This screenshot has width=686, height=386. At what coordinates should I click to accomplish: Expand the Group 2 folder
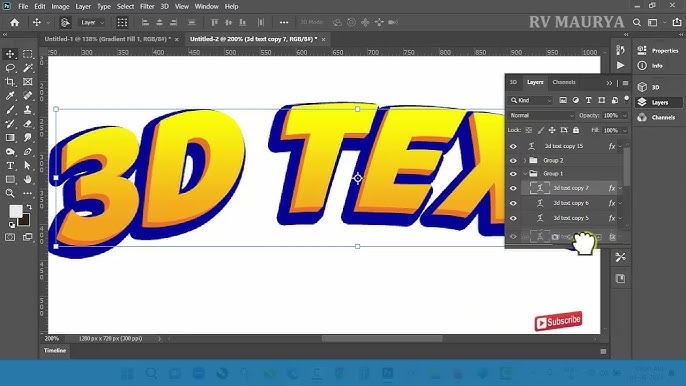(x=525, y=161)
